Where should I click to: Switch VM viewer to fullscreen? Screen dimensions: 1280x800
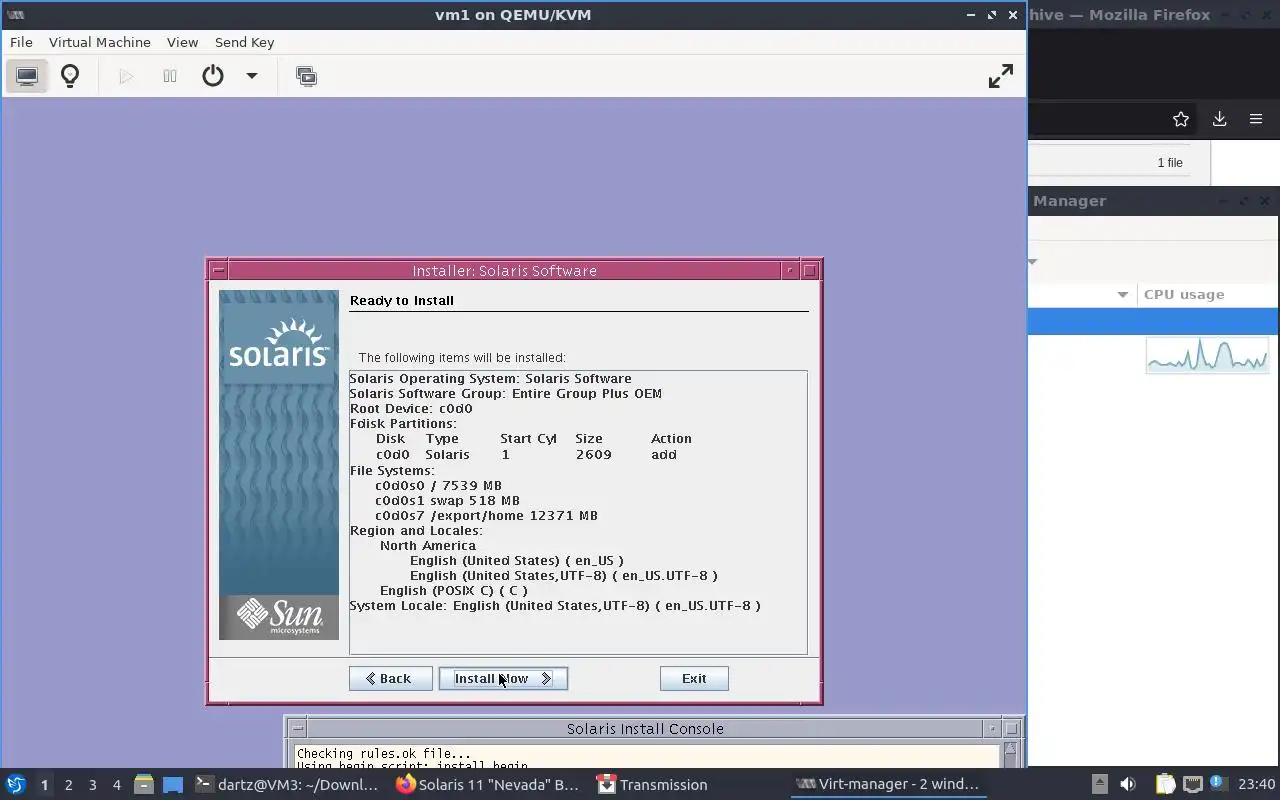pyautogui.click(x=1001, y=76)
